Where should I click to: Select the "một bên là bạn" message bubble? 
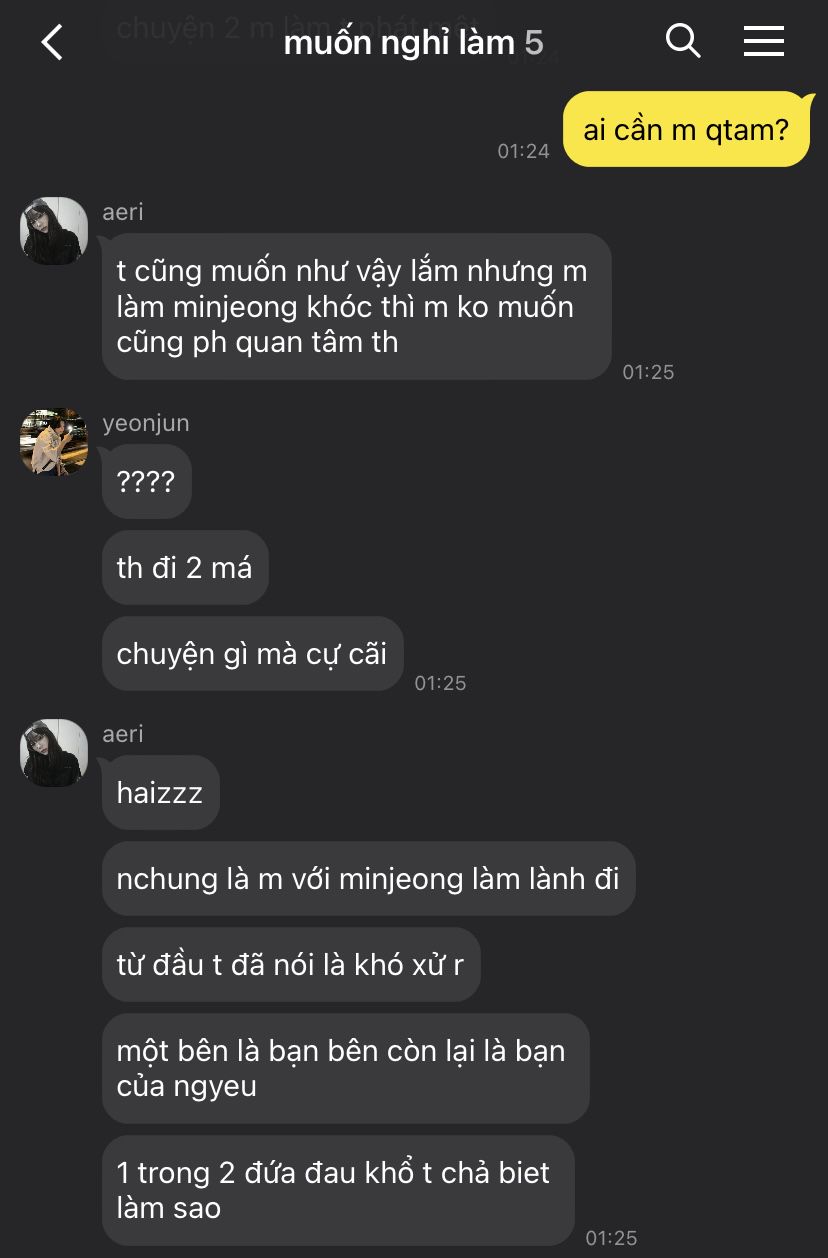345,1068
